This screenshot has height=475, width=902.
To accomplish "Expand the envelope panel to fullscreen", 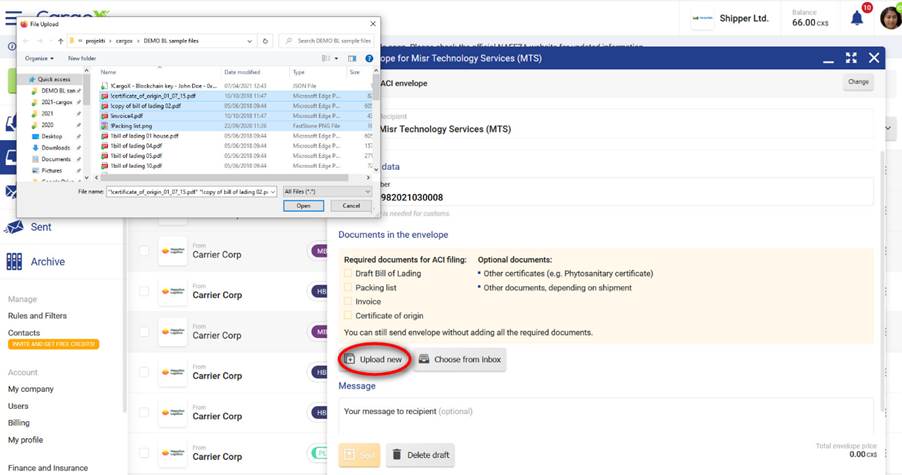I will point(851,58).
